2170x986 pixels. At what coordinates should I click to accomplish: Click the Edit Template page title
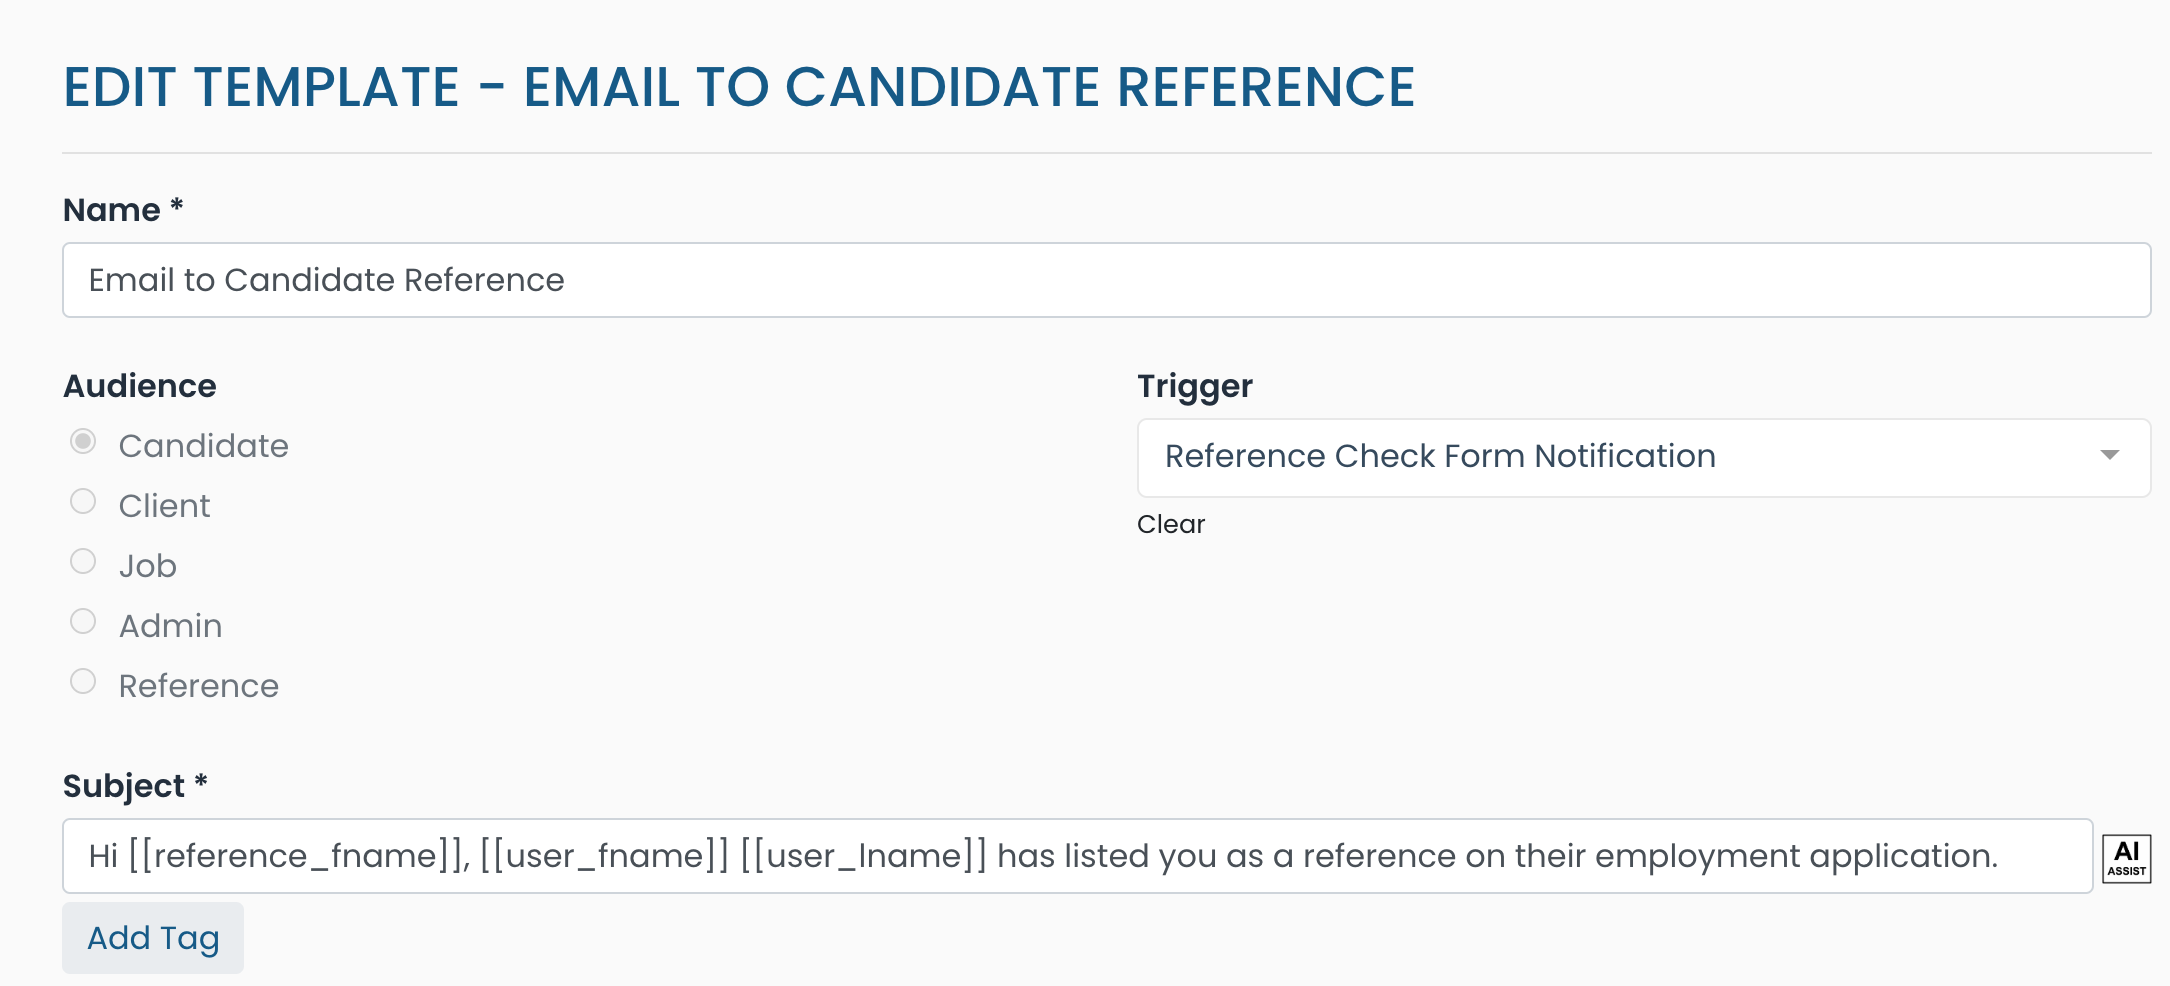click(738, 87)
